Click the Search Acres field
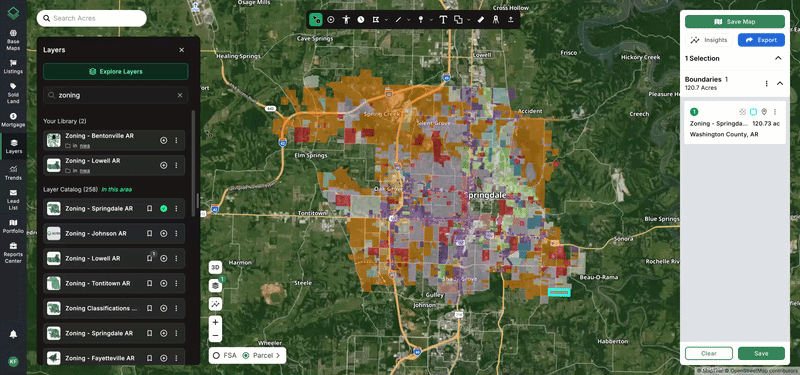The width and height of the screenshot is (800, 375). (x=92, y=18)
